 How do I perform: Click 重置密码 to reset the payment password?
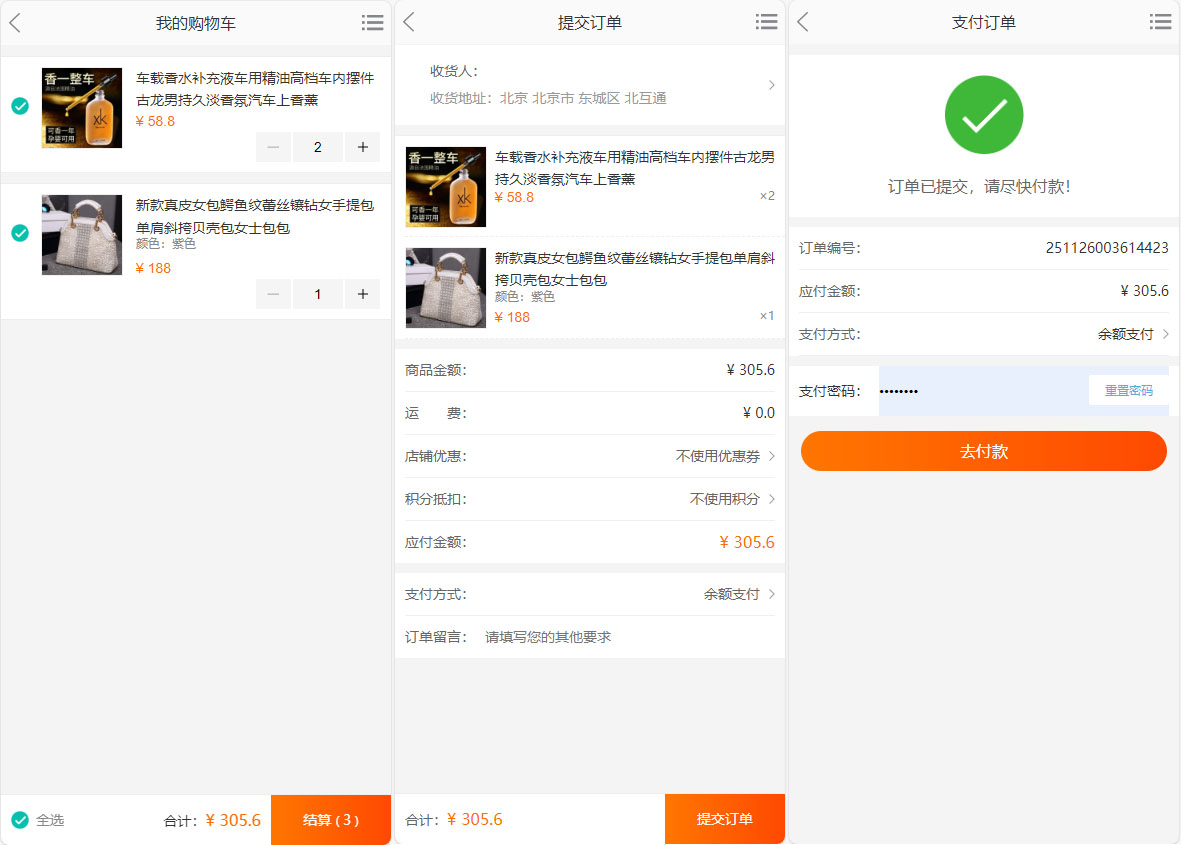tap(1128, 390)
